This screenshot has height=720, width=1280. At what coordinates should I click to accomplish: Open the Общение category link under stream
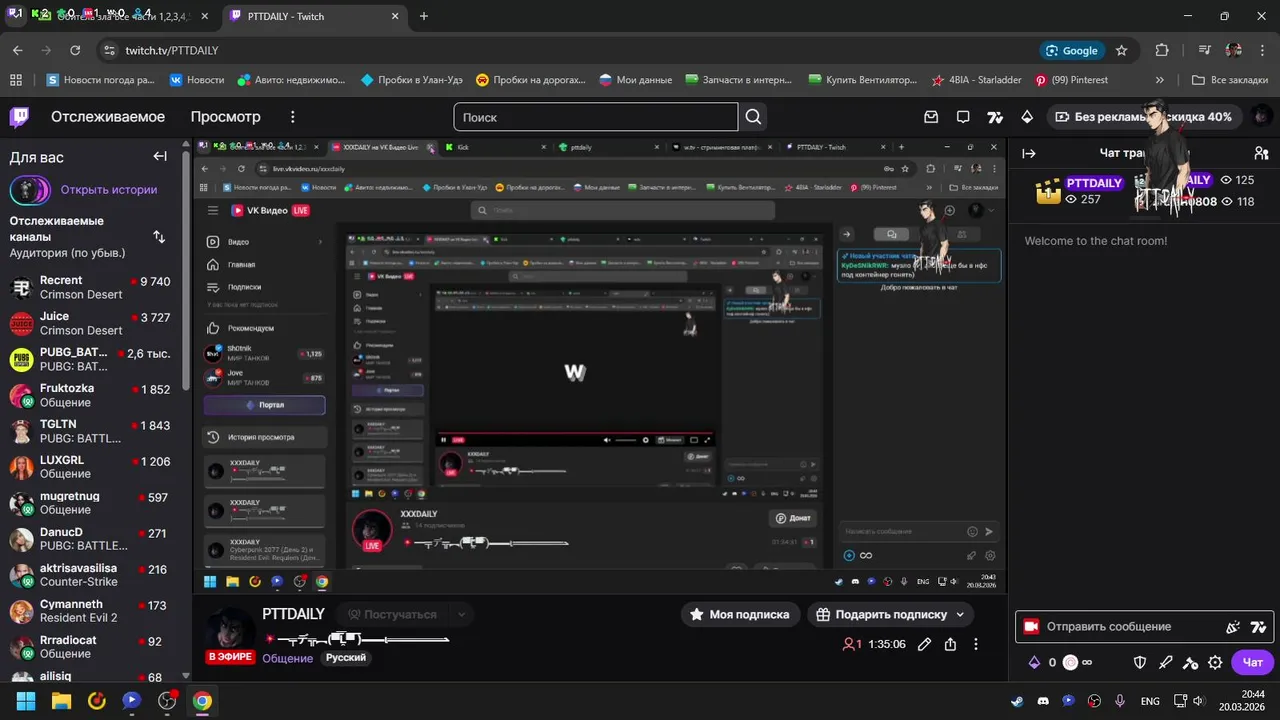click(x=287, y=658)
